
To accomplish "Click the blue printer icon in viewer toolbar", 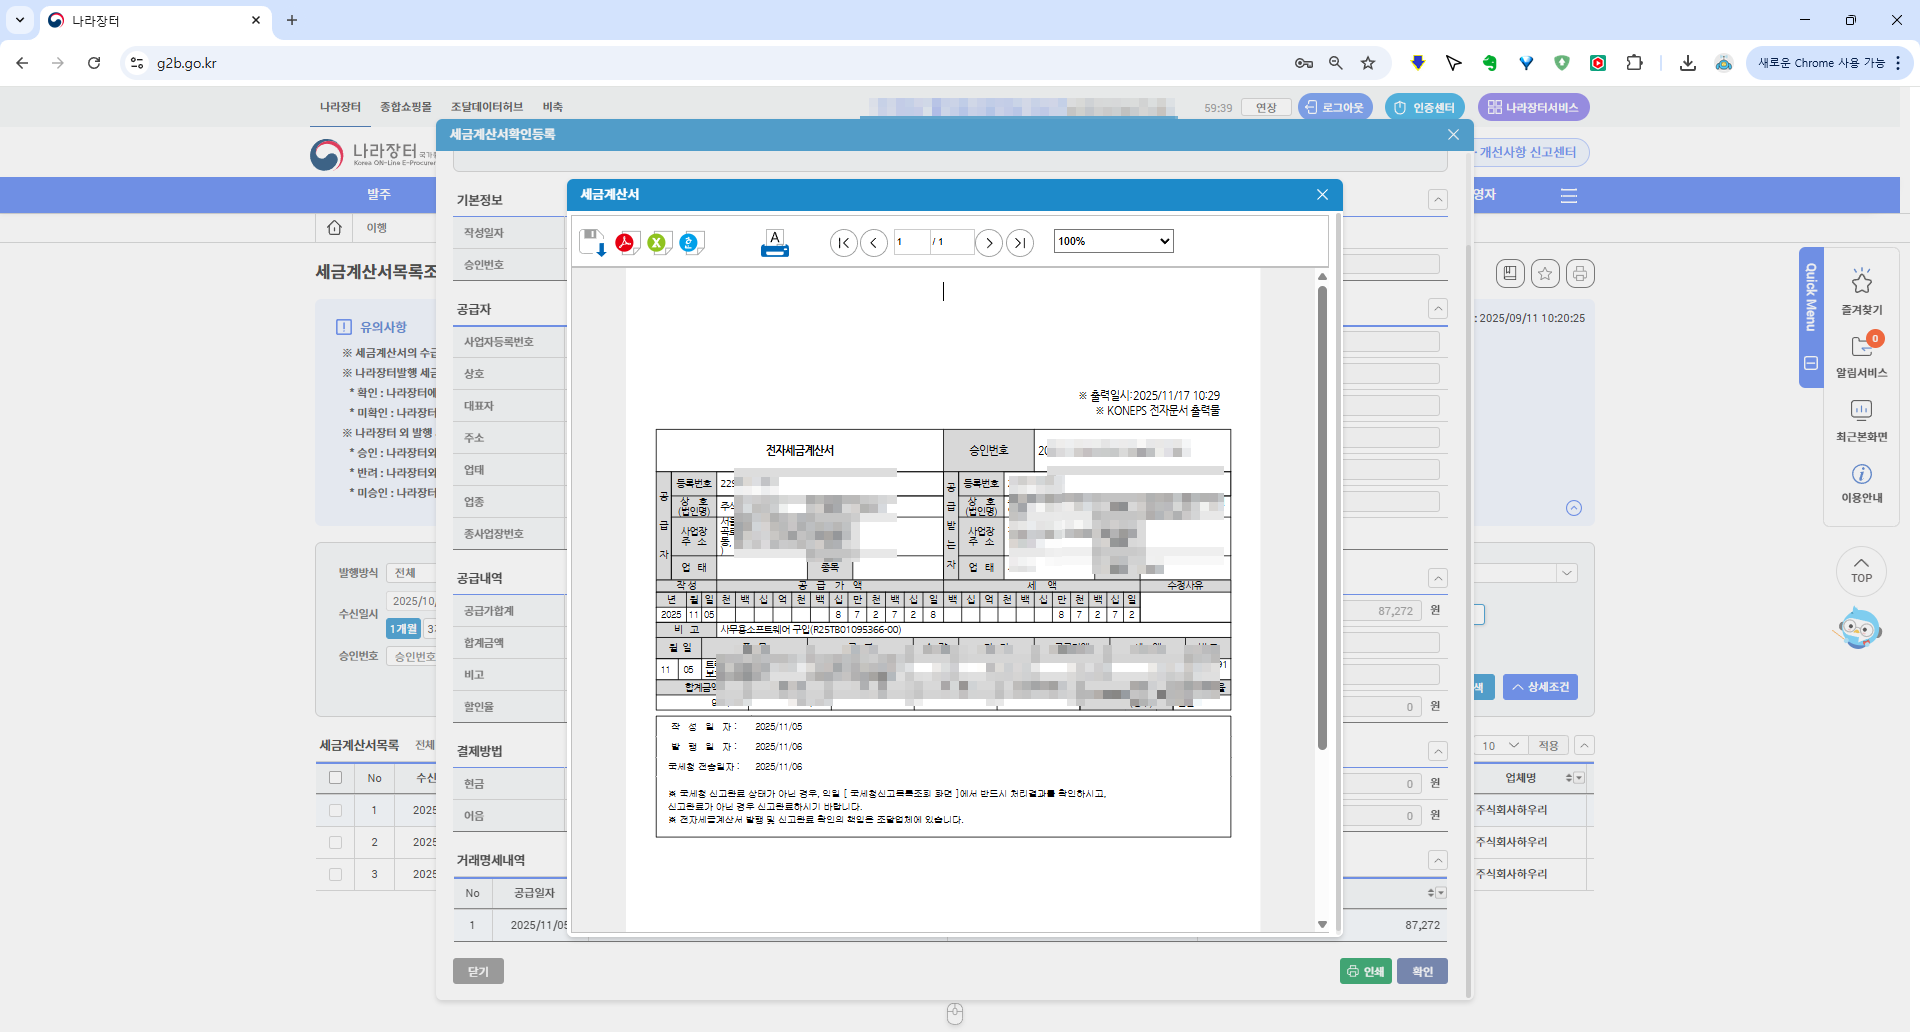I will pyautogui.click(x=774, y=243).
